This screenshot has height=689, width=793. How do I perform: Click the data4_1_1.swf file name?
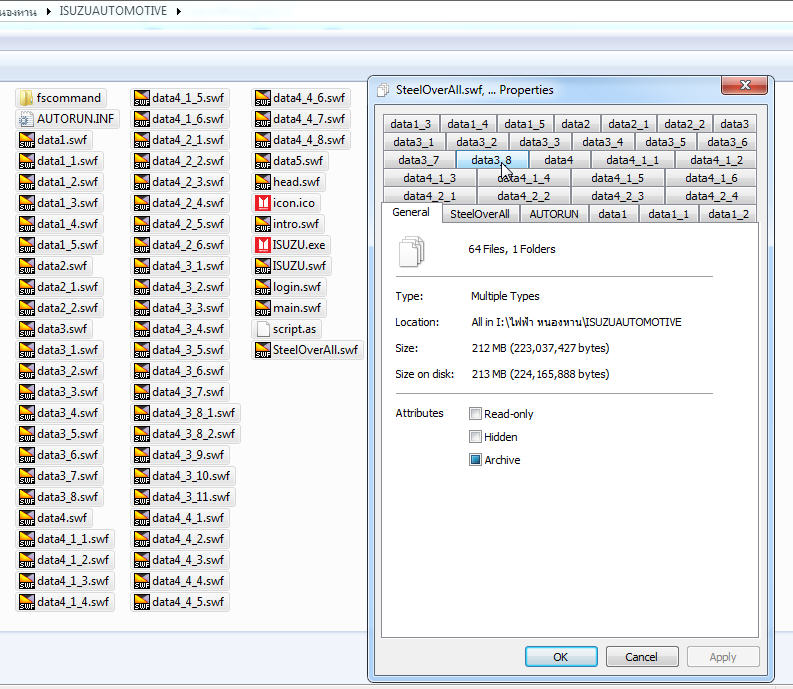click(73, 539)
